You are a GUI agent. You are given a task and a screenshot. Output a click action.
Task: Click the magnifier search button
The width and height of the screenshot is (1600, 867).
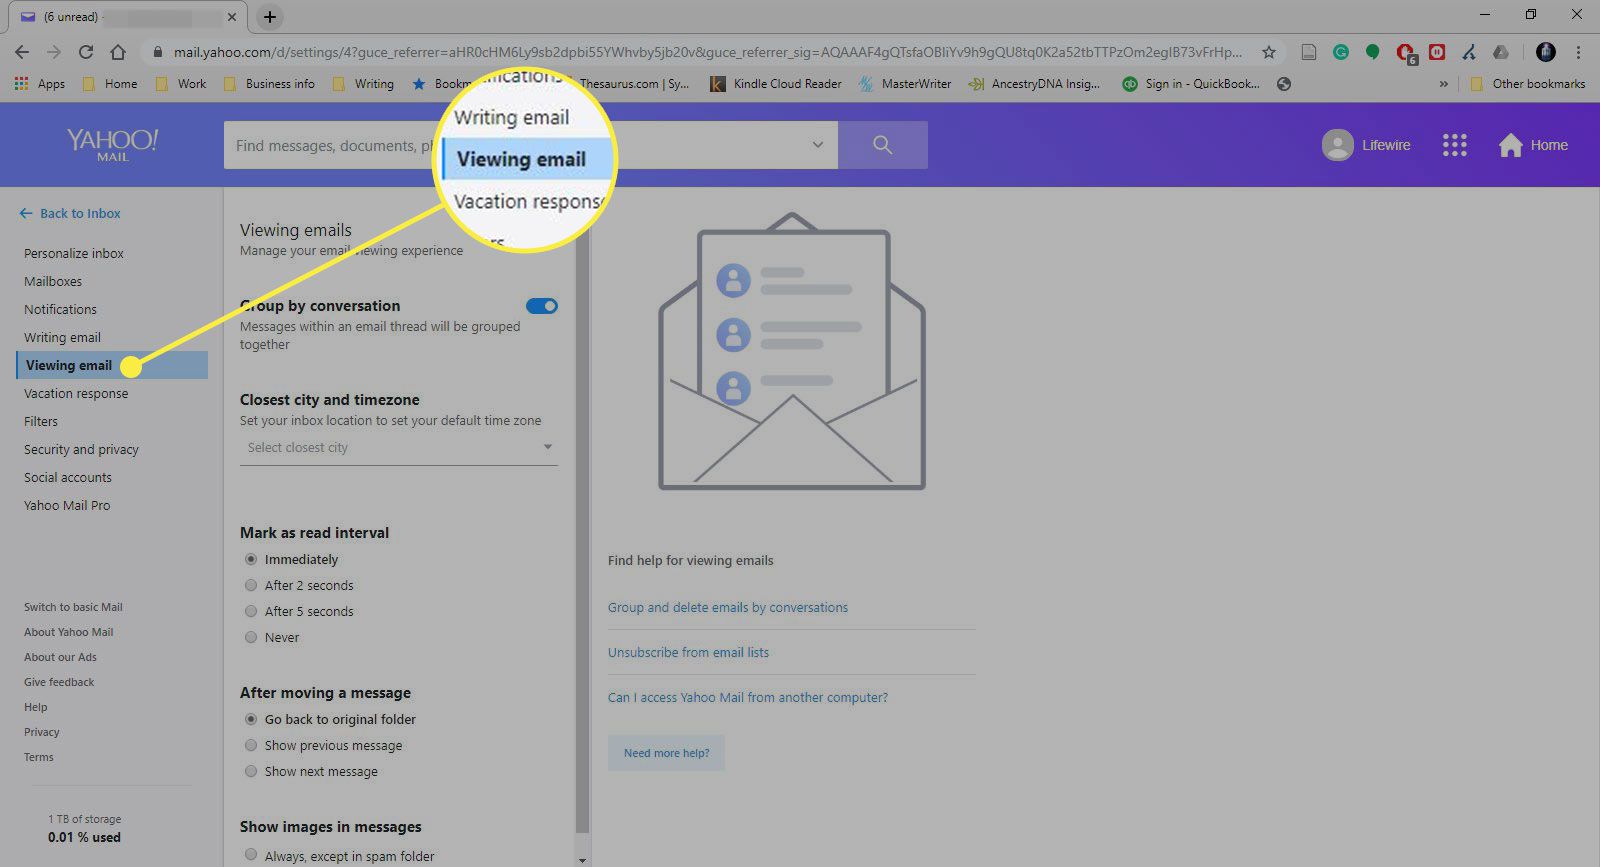pos(882,145)
